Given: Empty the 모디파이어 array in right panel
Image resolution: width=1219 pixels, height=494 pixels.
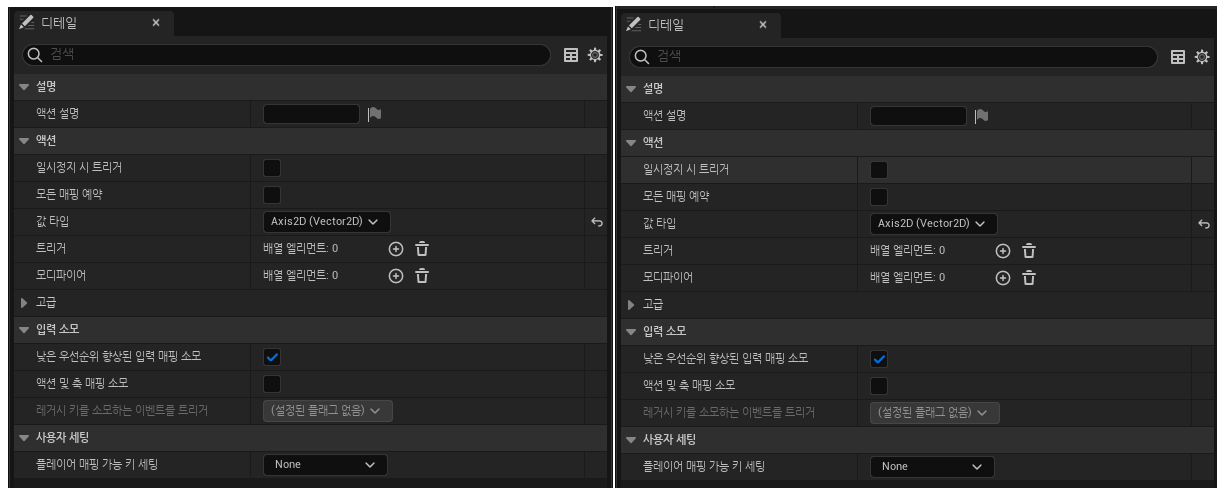Looking at the screenshot, I should (1029, 277).
